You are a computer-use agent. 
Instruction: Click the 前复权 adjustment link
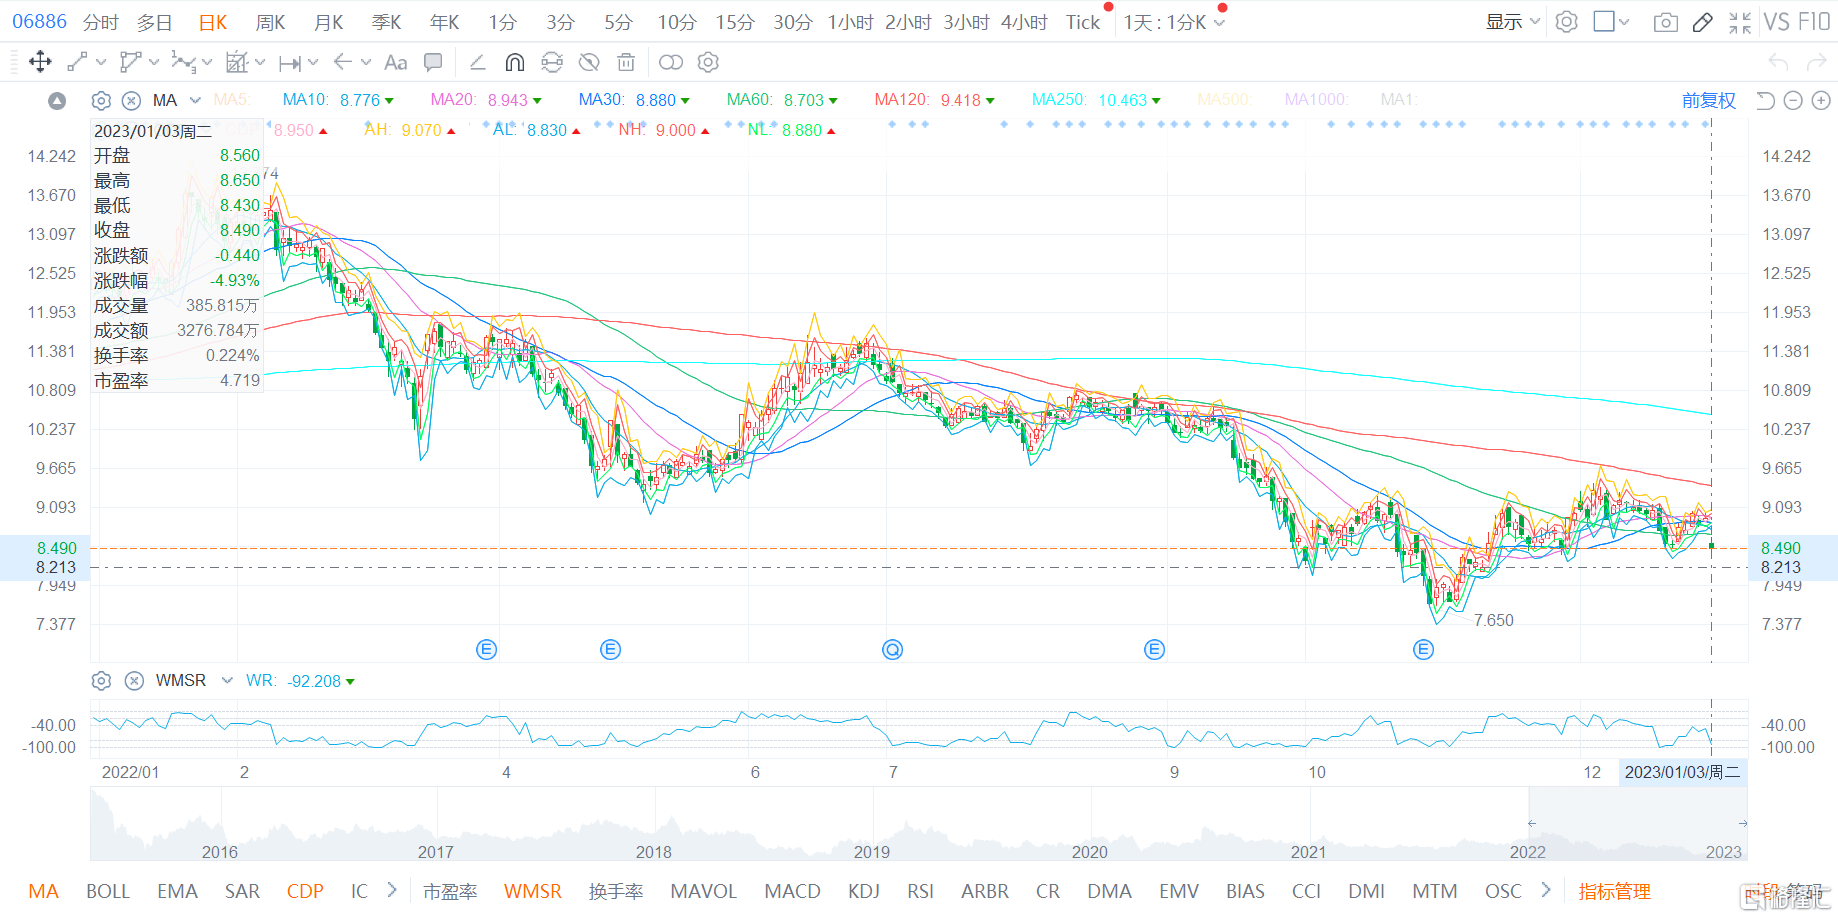(x=1708, y=100)
